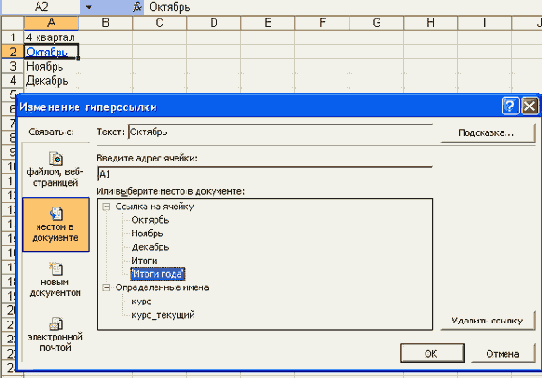Click the formula bar fx function icon
Image resolution: width=542 pixels, height=378 pixels.
coord(138,7)
